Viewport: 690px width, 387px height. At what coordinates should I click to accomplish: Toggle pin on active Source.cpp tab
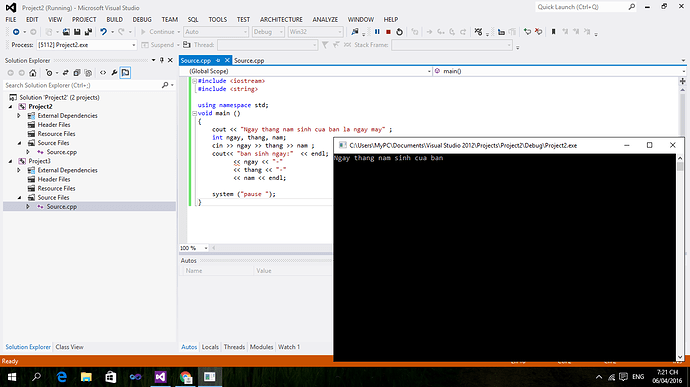click(218, 60)
